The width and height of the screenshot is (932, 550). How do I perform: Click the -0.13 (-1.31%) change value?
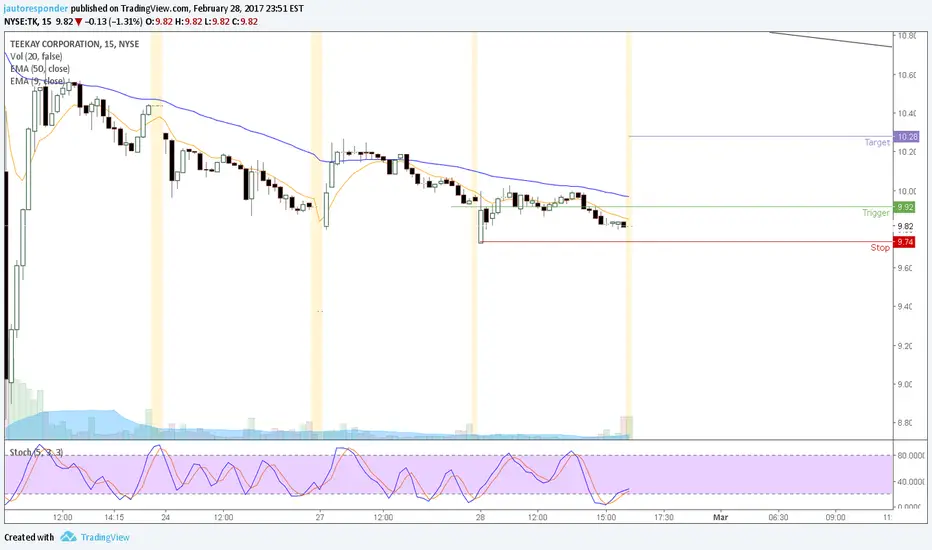(x=113, y=21)
